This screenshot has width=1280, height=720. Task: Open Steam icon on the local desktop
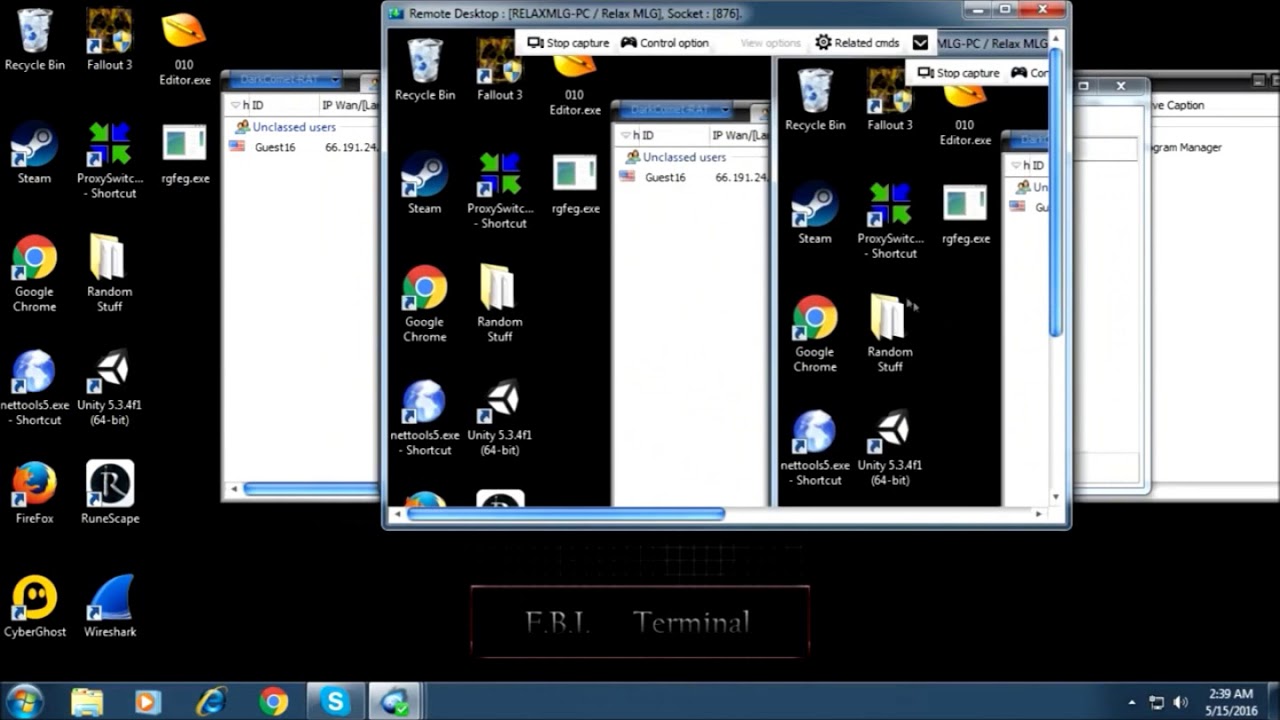click(x=34, y=153)
